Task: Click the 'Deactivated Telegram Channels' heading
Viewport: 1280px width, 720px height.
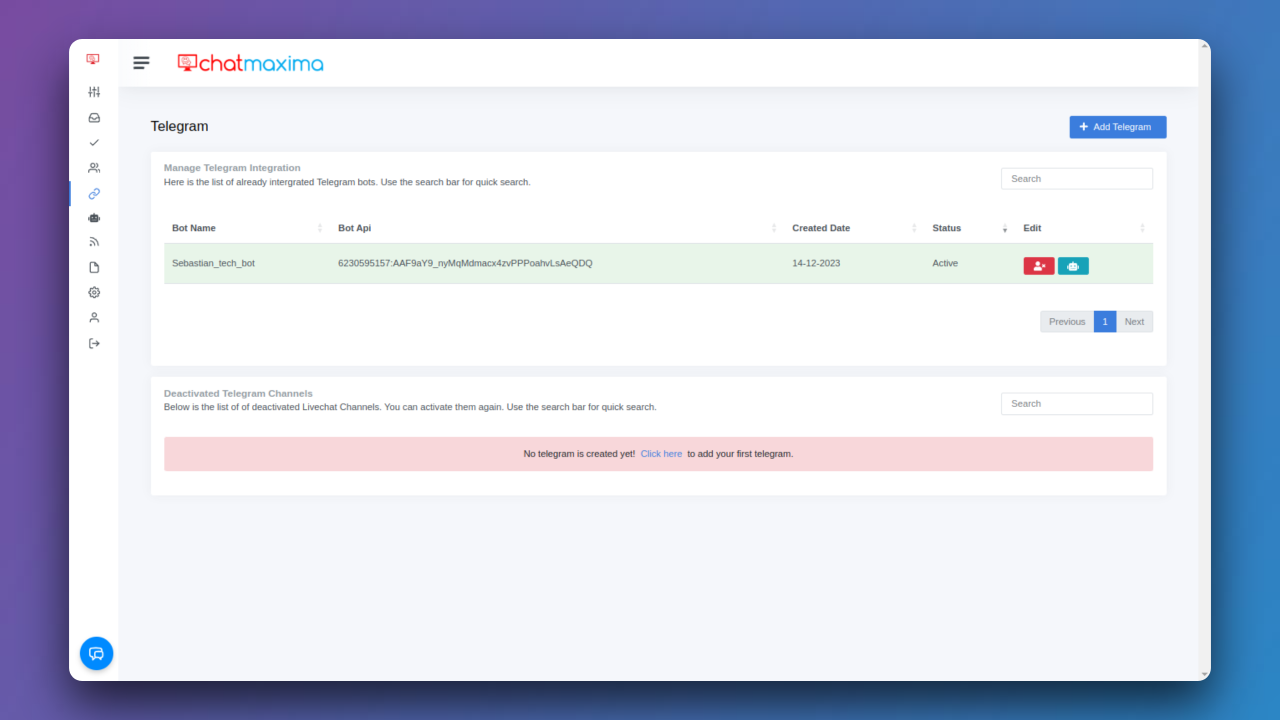Action: [238, 394]
